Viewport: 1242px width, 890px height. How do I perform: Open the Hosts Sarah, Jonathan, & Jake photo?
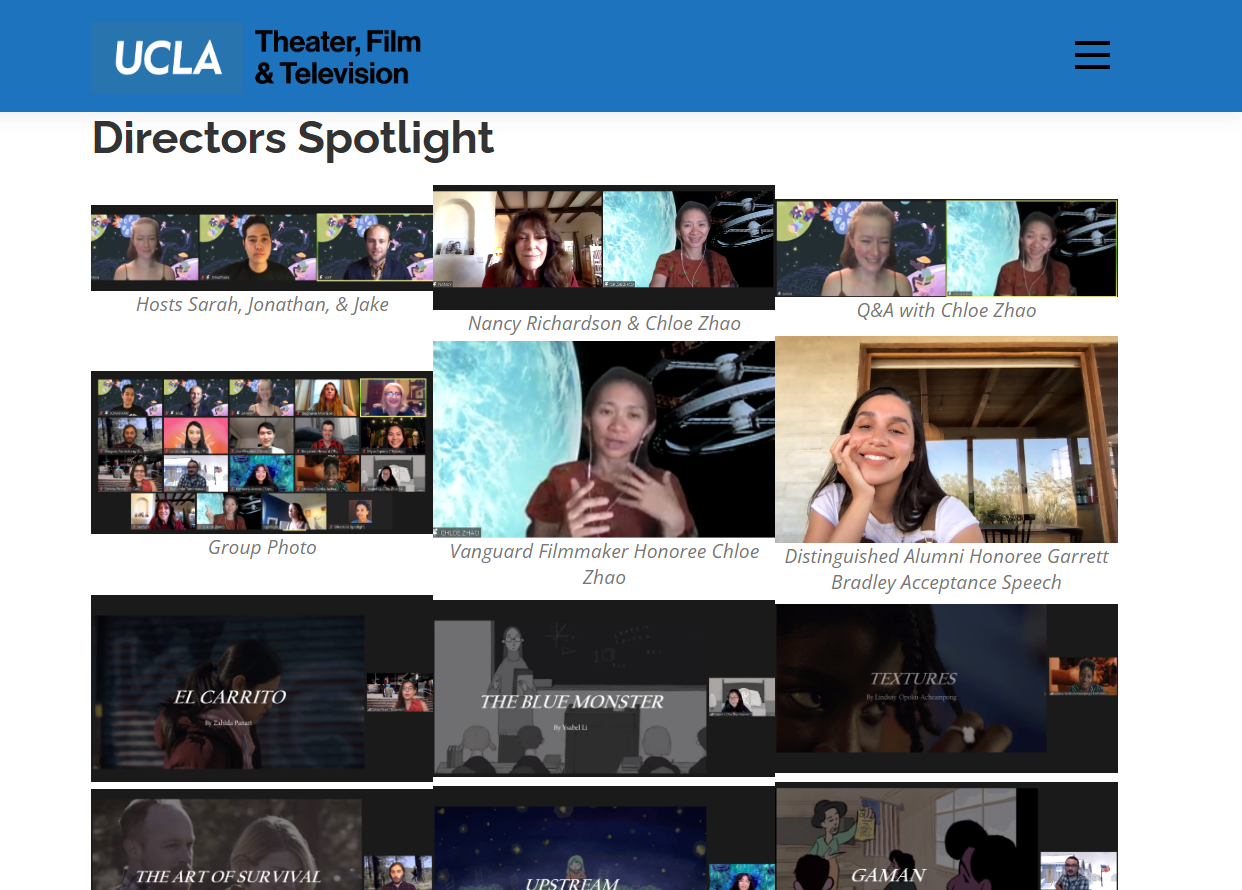pos(262,248)
